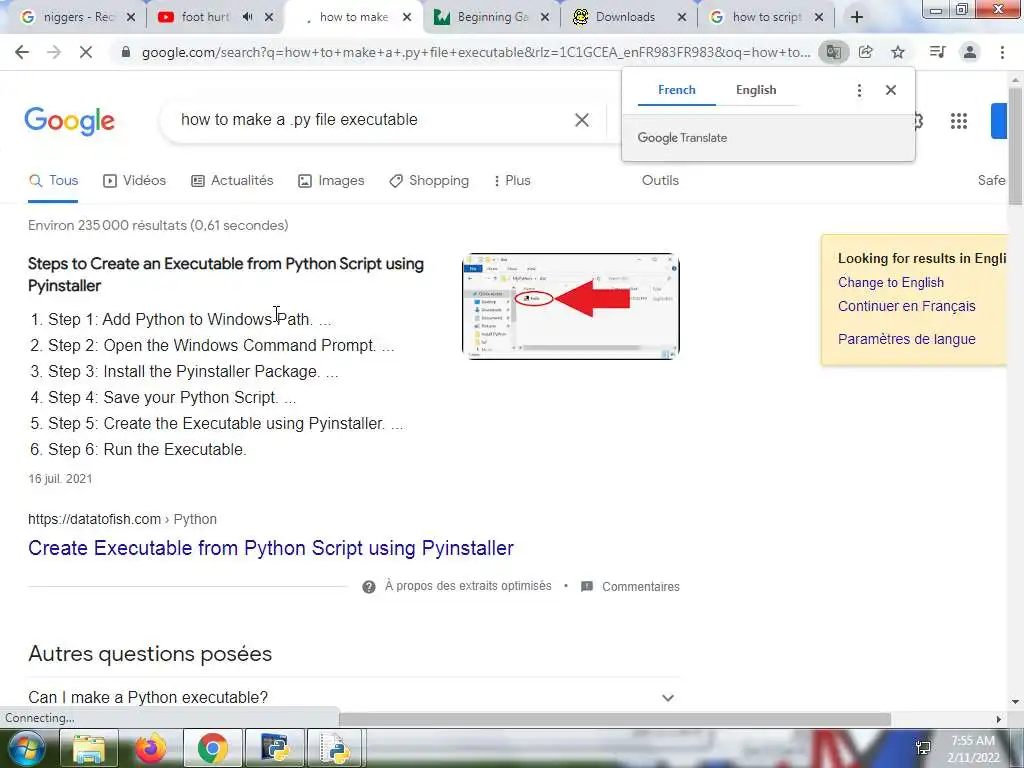Click 'Step 5: Create the Executable using Pyinstaller' text
Screen dimensions: 1024x768
[x=216, y=424]
